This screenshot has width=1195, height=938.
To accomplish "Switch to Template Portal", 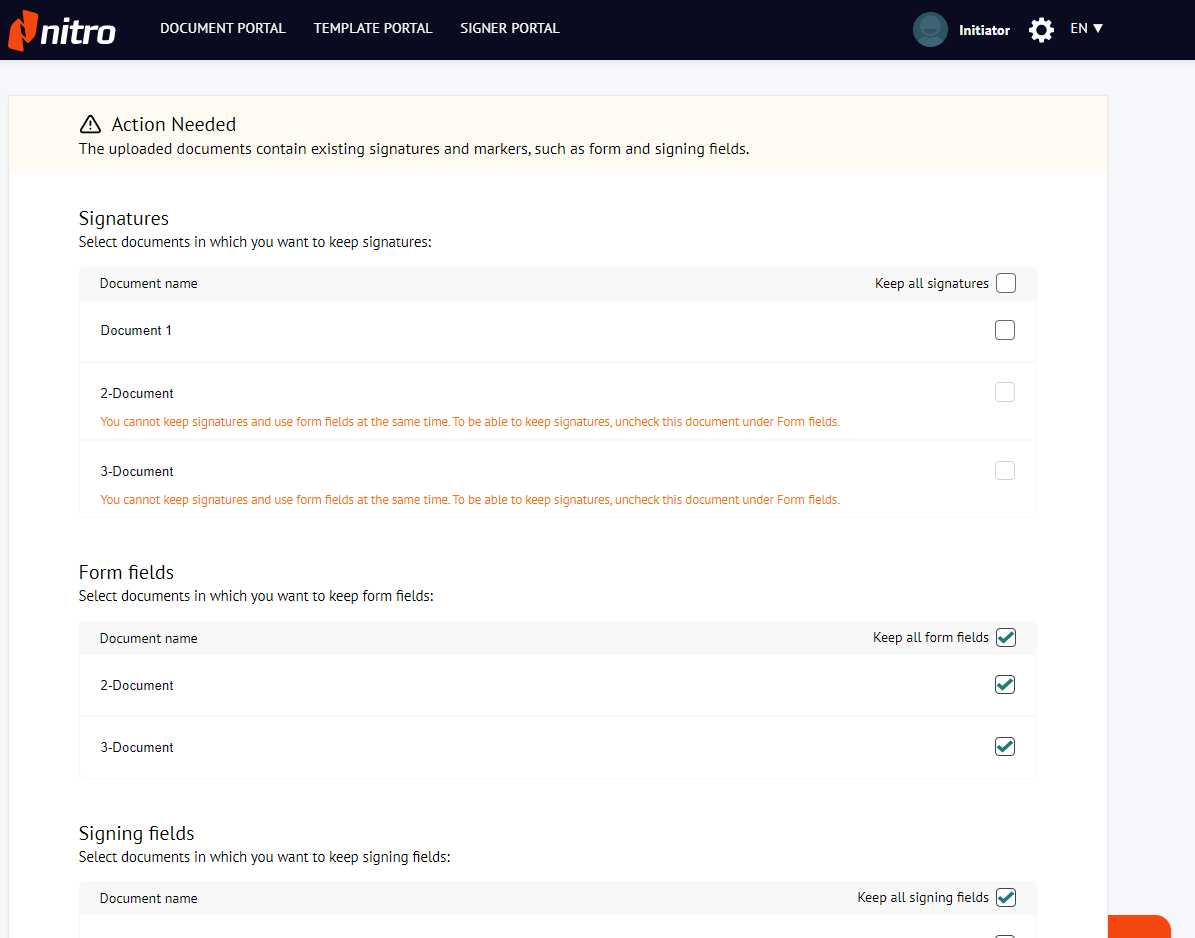I will click(373, 29).
